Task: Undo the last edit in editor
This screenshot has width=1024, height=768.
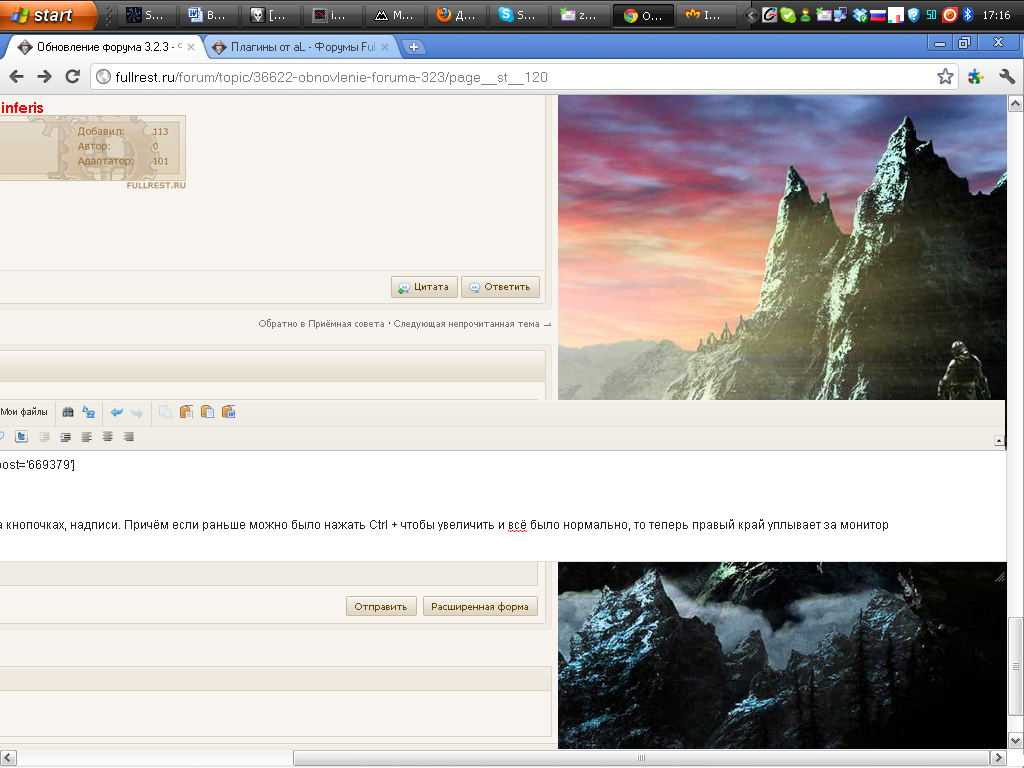Action: [116, 412]
